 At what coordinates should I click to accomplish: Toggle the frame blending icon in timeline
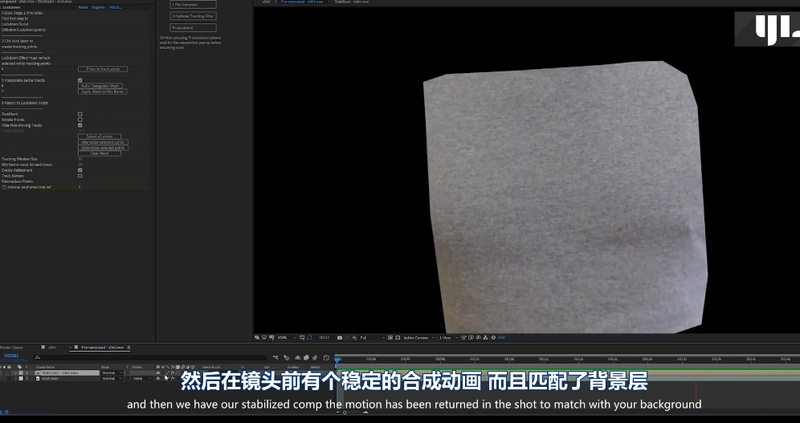306,358
